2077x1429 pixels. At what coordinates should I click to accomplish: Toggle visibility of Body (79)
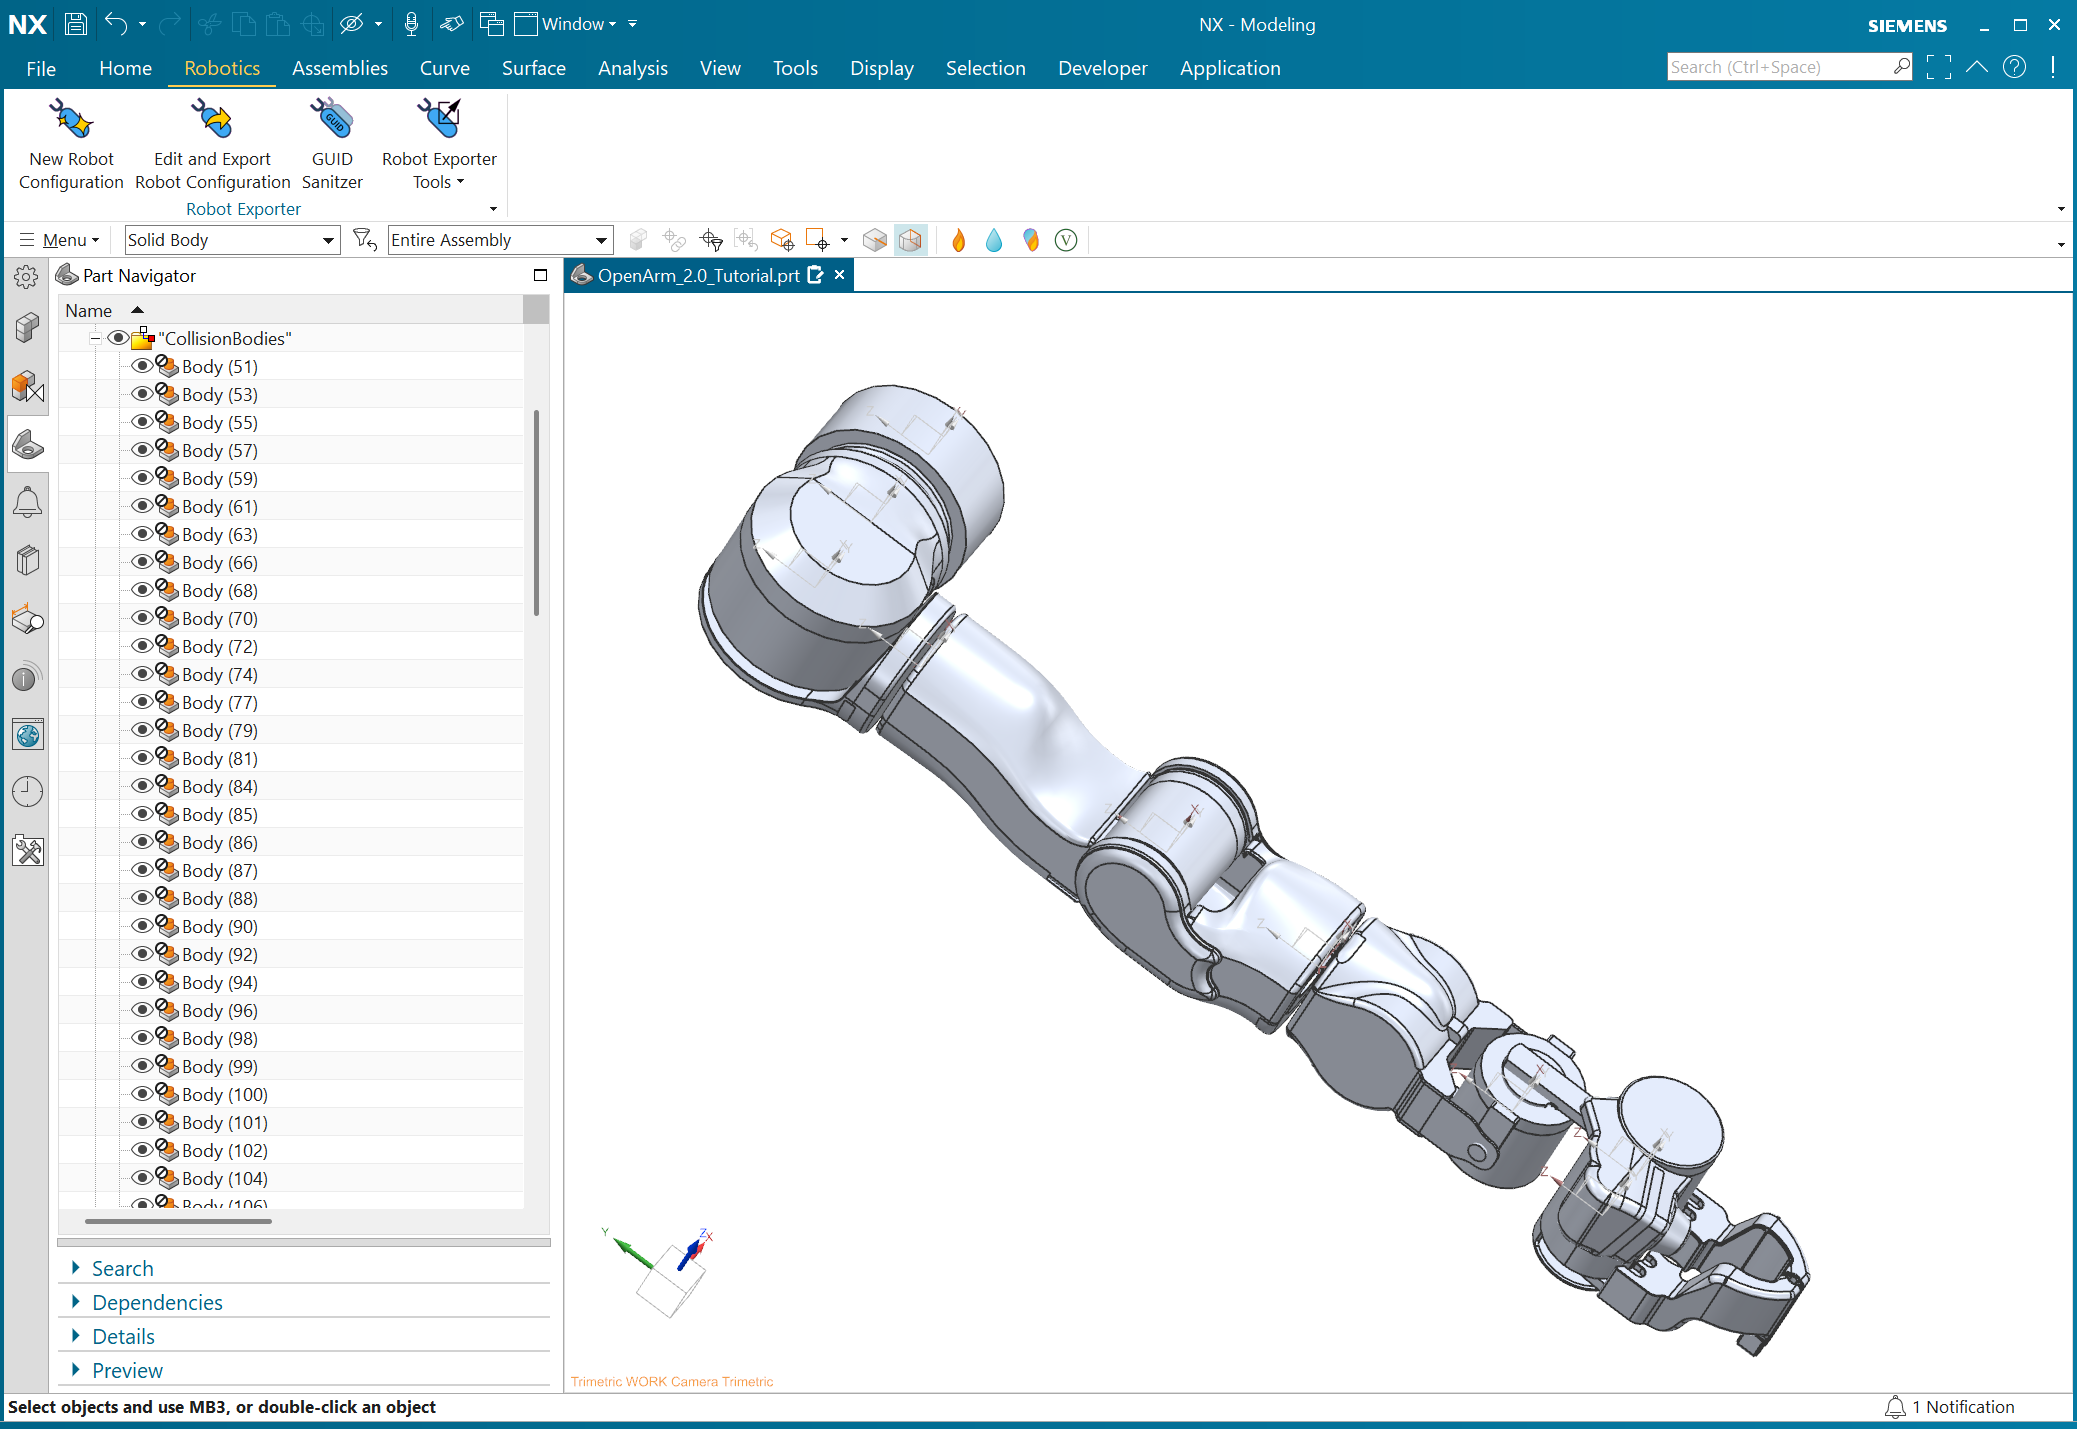(142, 730)
